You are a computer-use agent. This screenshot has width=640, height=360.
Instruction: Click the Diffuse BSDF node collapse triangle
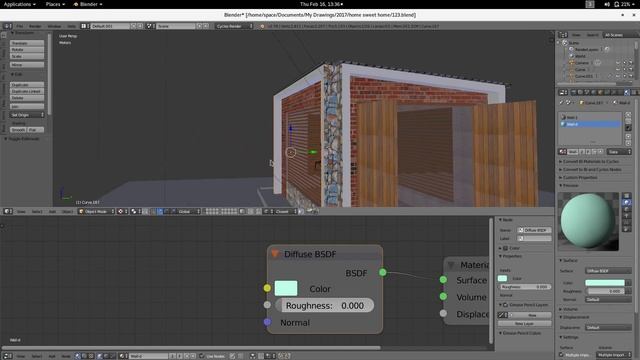point(275,254)
